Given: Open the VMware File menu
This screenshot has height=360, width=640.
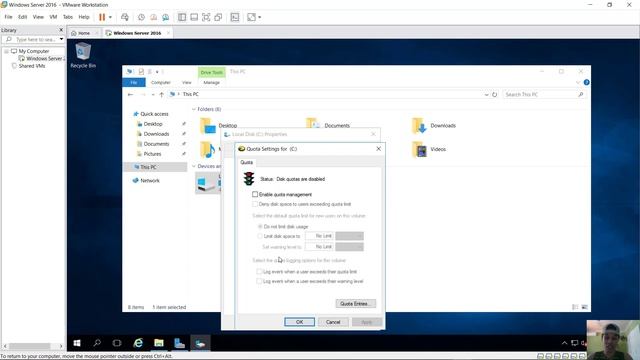Looking at the screenshot, I should (x=8, y=17).
